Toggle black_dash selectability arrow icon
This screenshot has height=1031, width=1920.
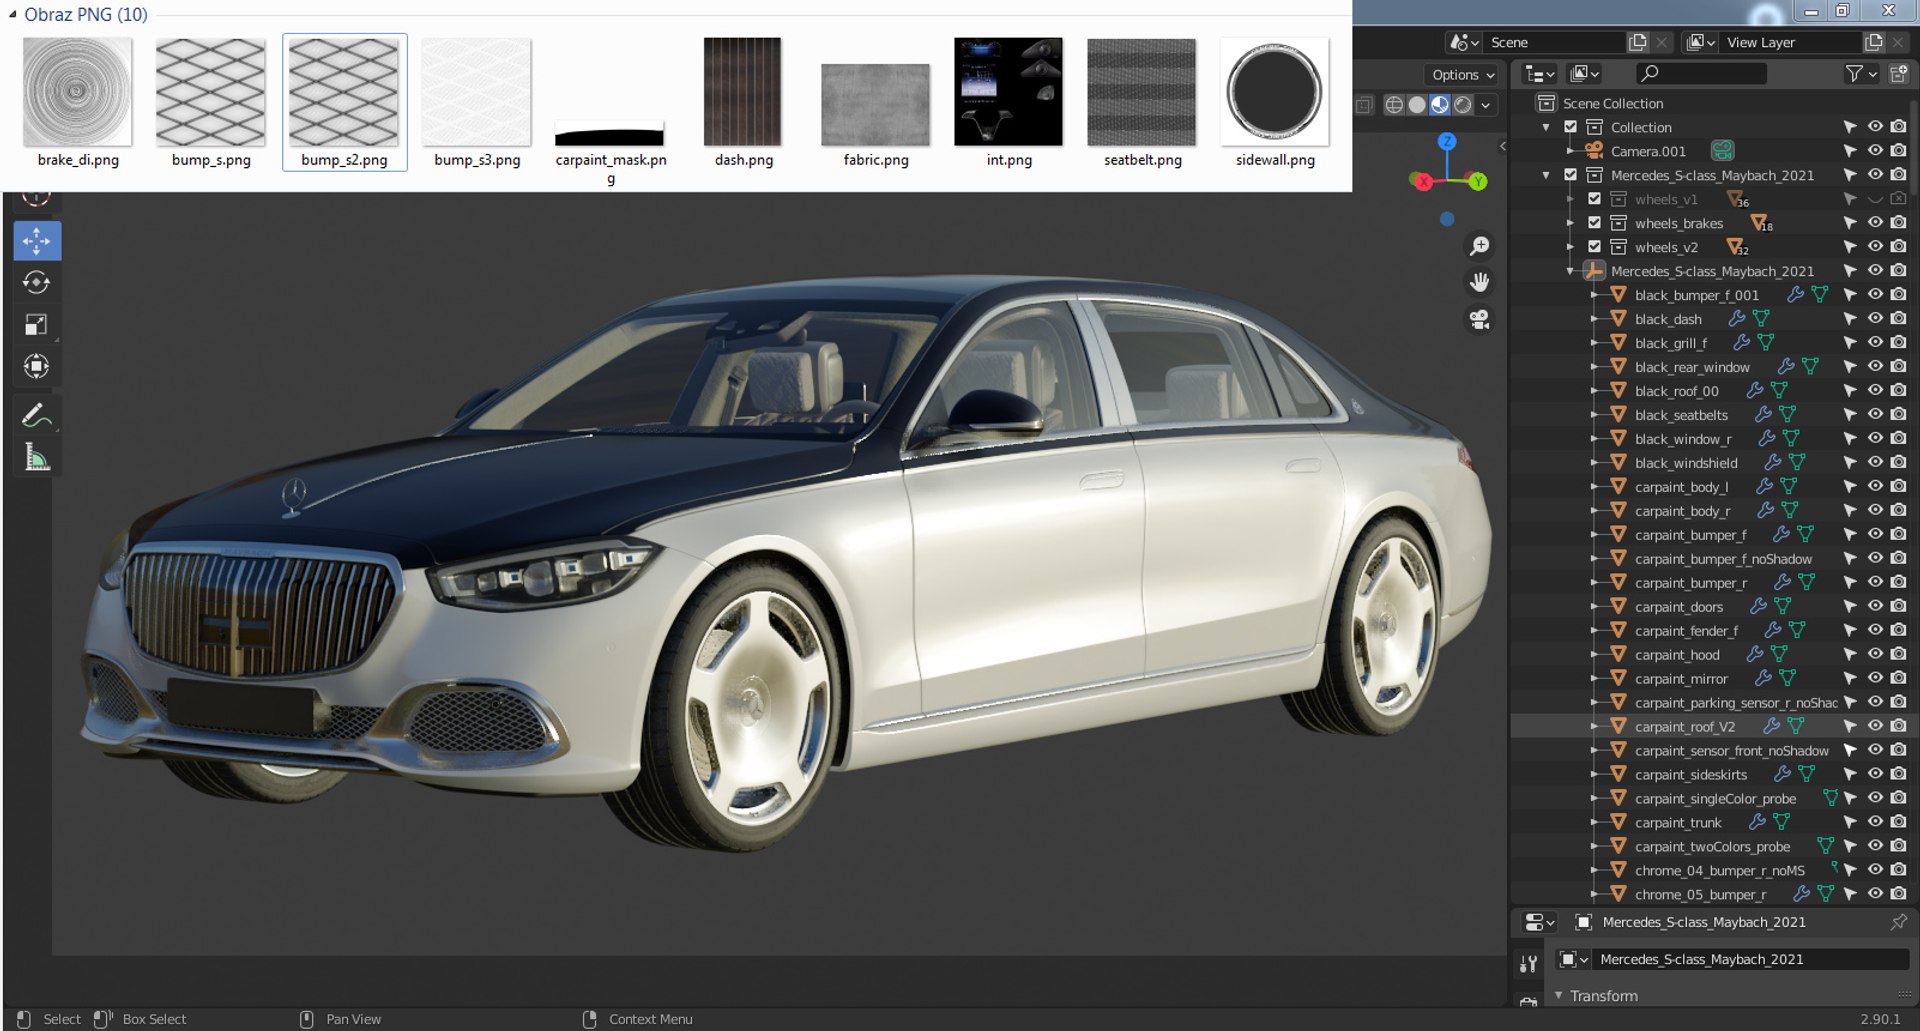[1850, 319]
